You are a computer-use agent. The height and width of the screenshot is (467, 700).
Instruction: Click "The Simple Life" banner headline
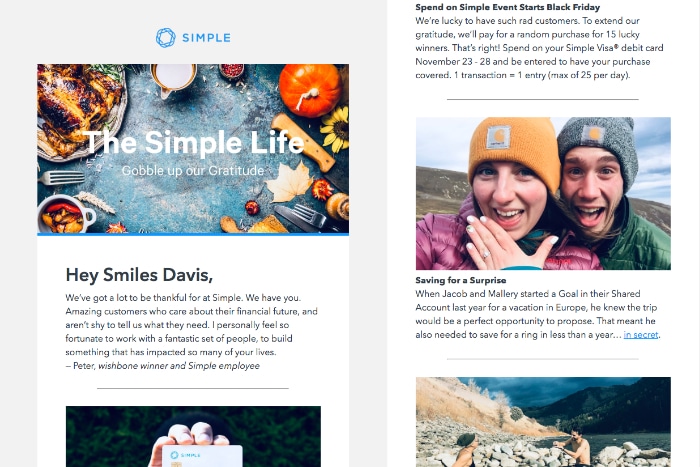pyautogui.click(x=193, y=143)
